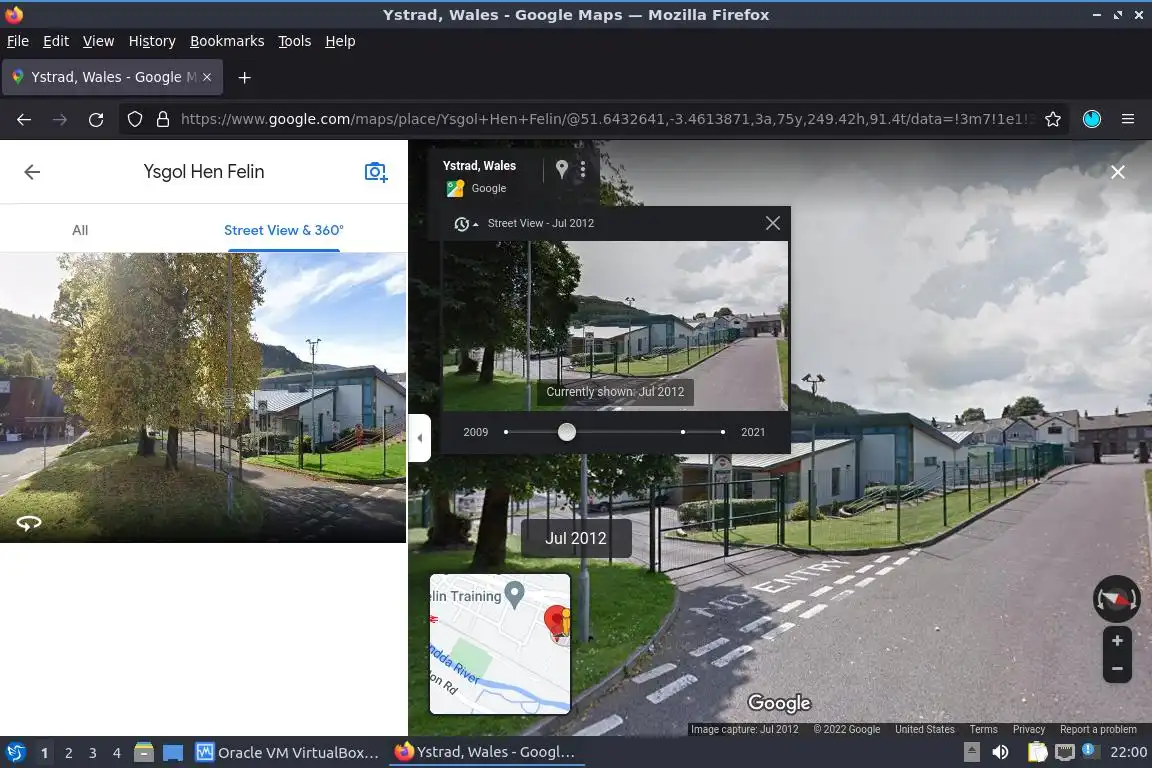Select the 2009 point on timeline
Viewport: 1152px width, 768px height.
pos(506,432)
